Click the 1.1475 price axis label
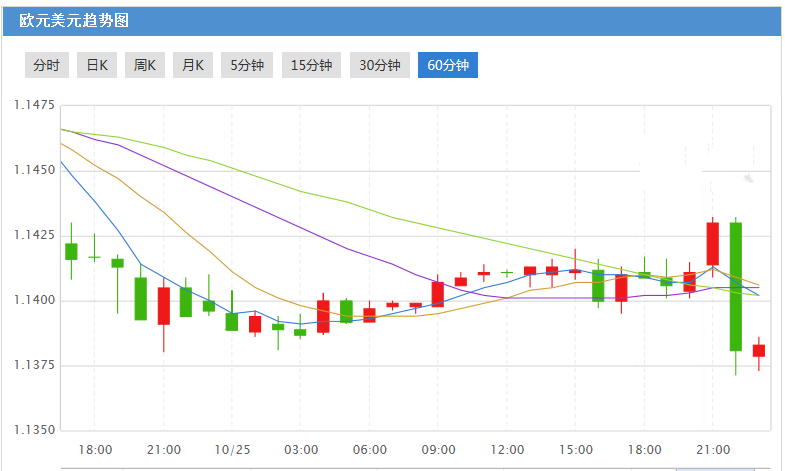785x471 pixels. 32,104
